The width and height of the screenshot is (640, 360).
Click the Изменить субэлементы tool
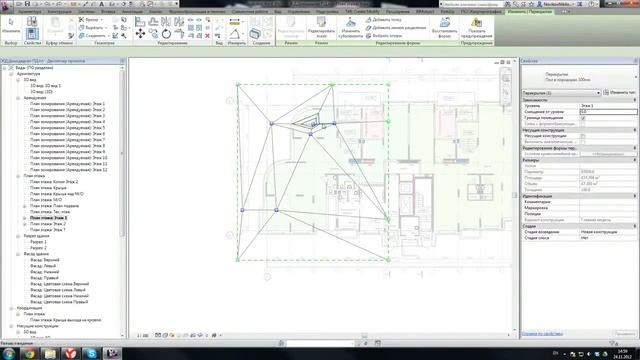tap(351, 28)
